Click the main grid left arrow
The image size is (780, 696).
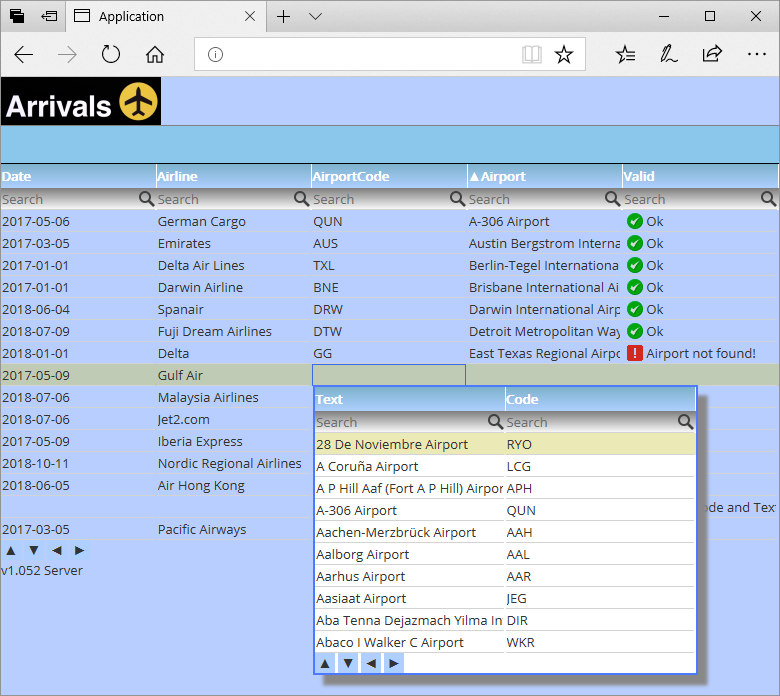point(57,550)
